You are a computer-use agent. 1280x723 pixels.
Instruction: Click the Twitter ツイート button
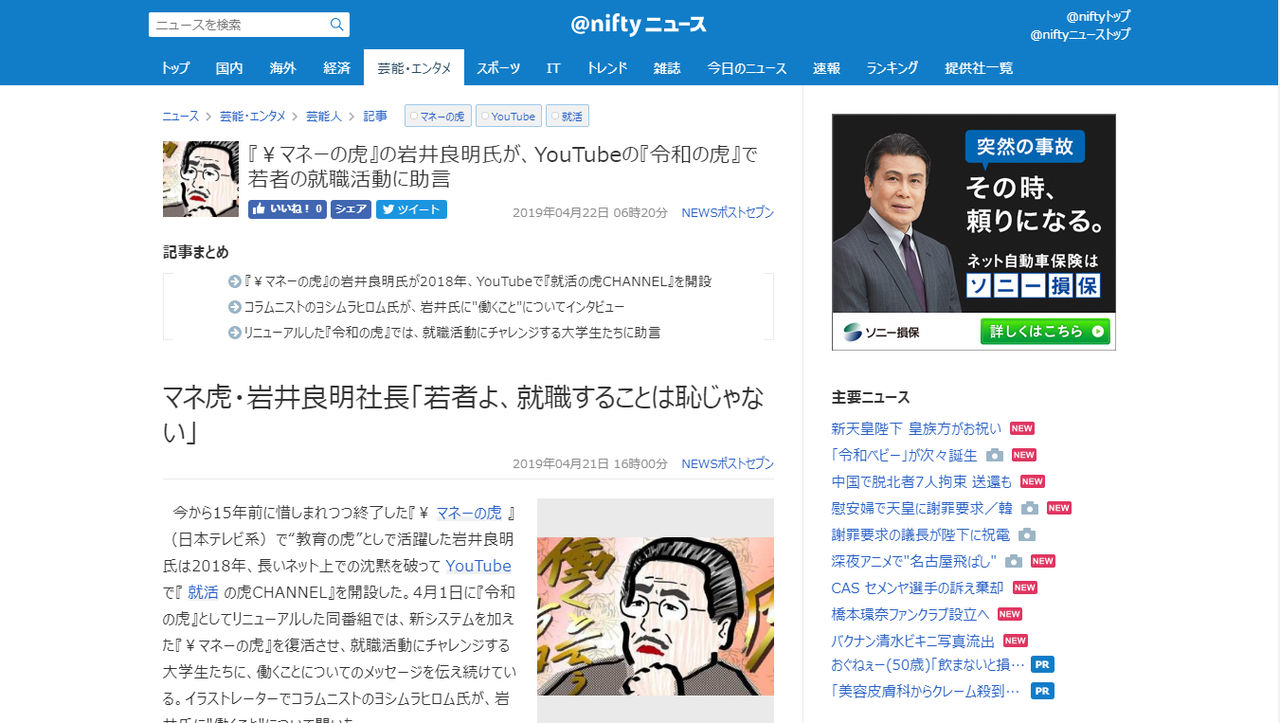tap(411, 210)
